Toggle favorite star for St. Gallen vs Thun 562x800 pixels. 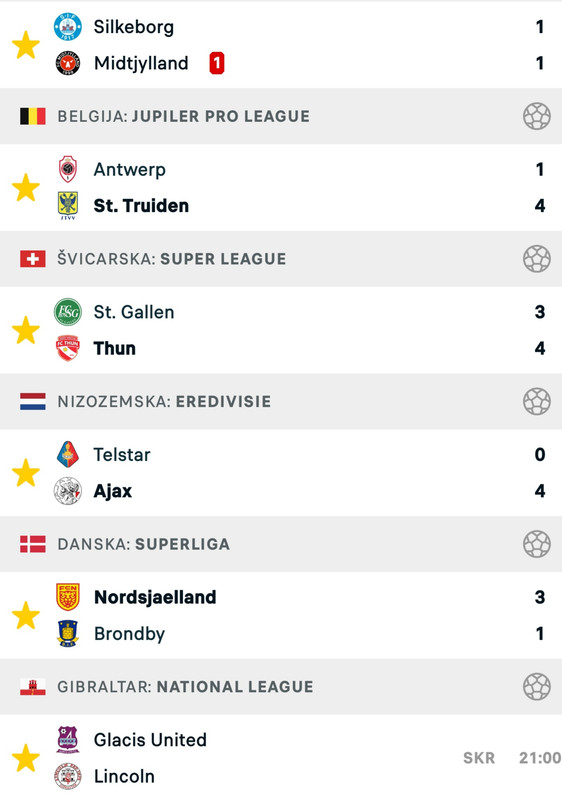point(25,330)
